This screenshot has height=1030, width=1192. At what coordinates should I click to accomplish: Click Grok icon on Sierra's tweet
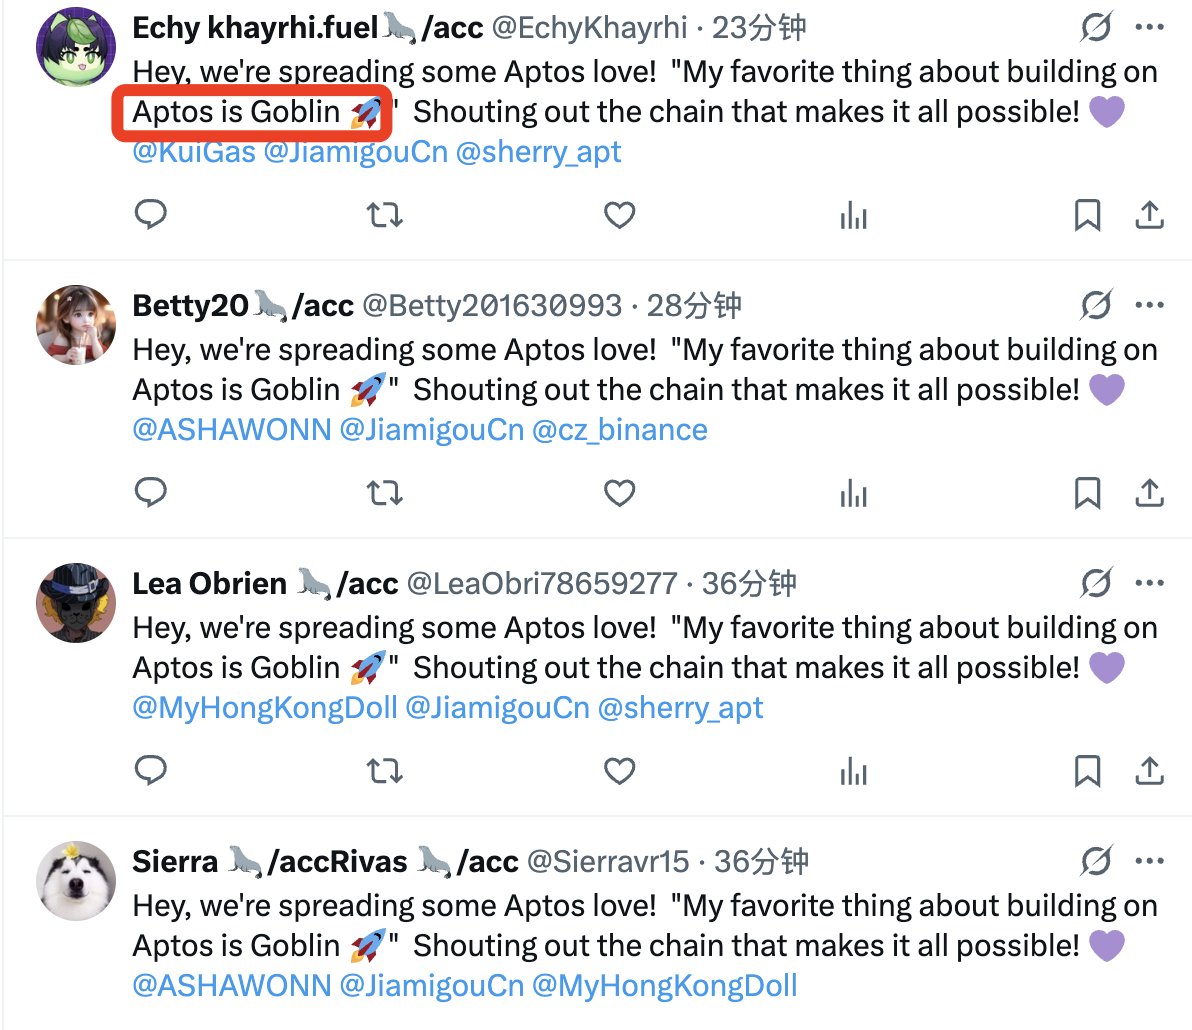tap(1097, 861)
